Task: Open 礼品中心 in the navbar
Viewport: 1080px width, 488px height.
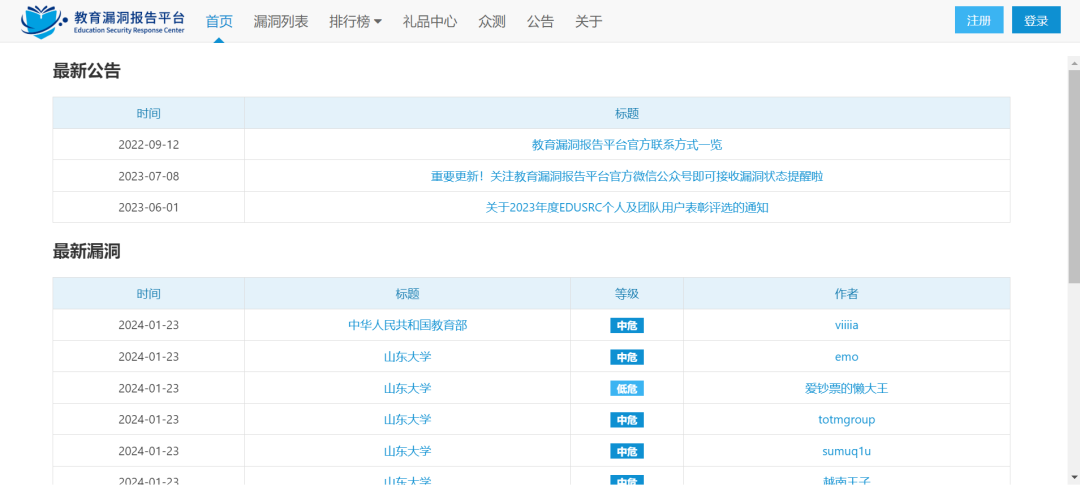Action: (x=430, y=21)
